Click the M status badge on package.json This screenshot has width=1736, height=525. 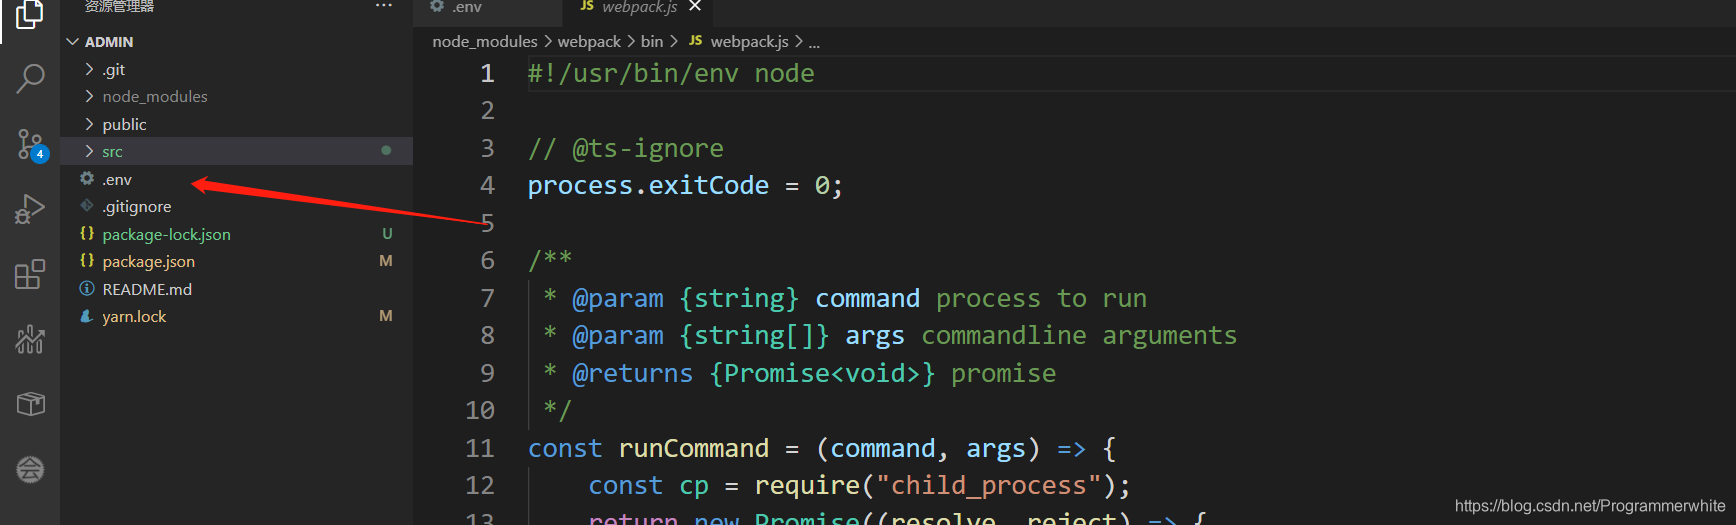(386, 260)
